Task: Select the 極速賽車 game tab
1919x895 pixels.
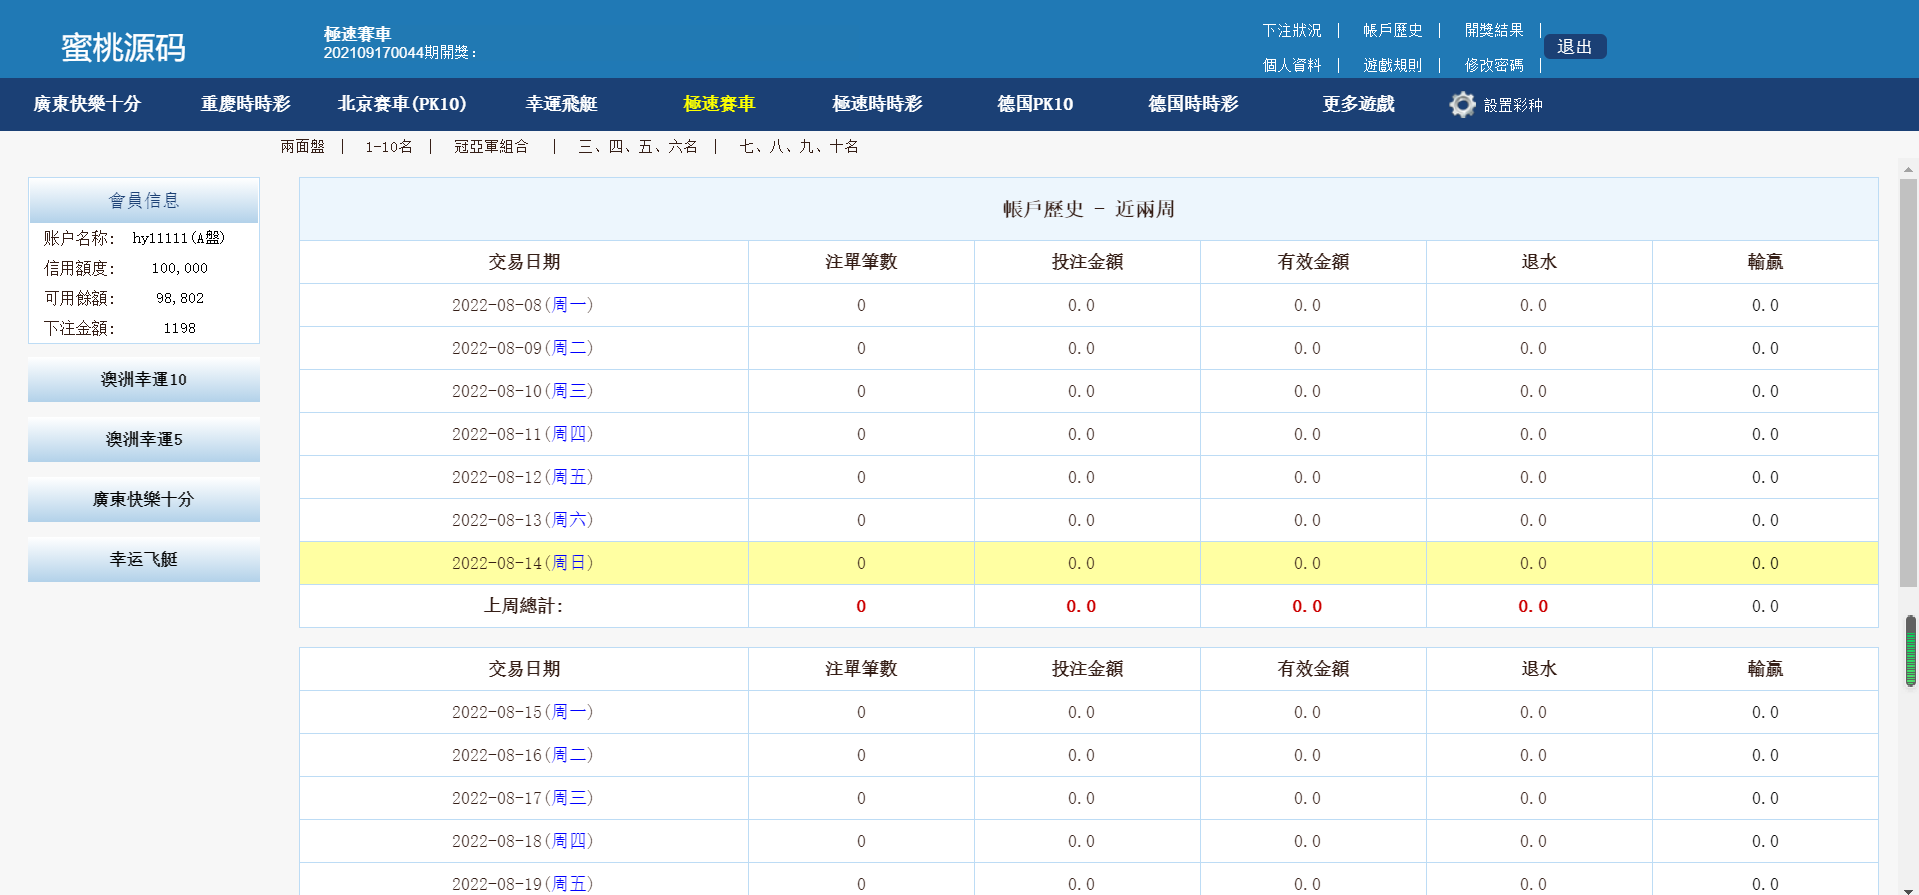Action: 719,104
